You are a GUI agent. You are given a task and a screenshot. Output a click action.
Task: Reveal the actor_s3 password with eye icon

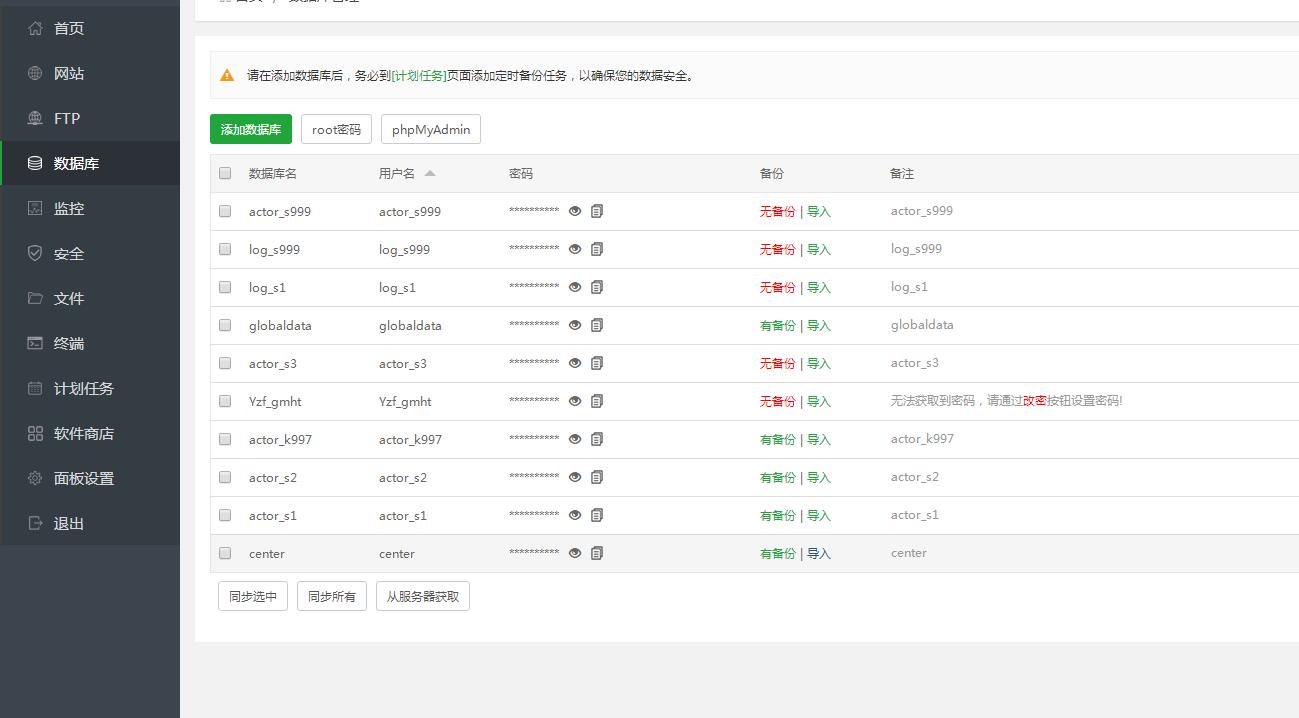point(575,363)
